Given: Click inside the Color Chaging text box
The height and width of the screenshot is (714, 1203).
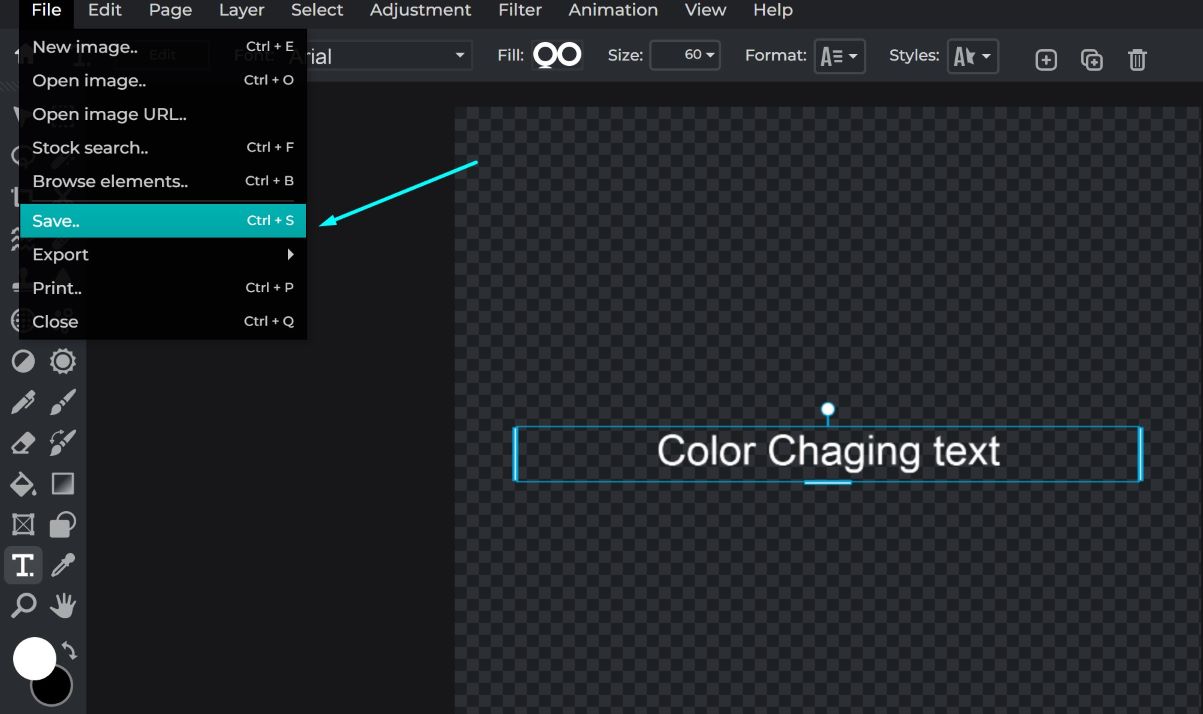Looking at the screenshot, I should point(827,452).
